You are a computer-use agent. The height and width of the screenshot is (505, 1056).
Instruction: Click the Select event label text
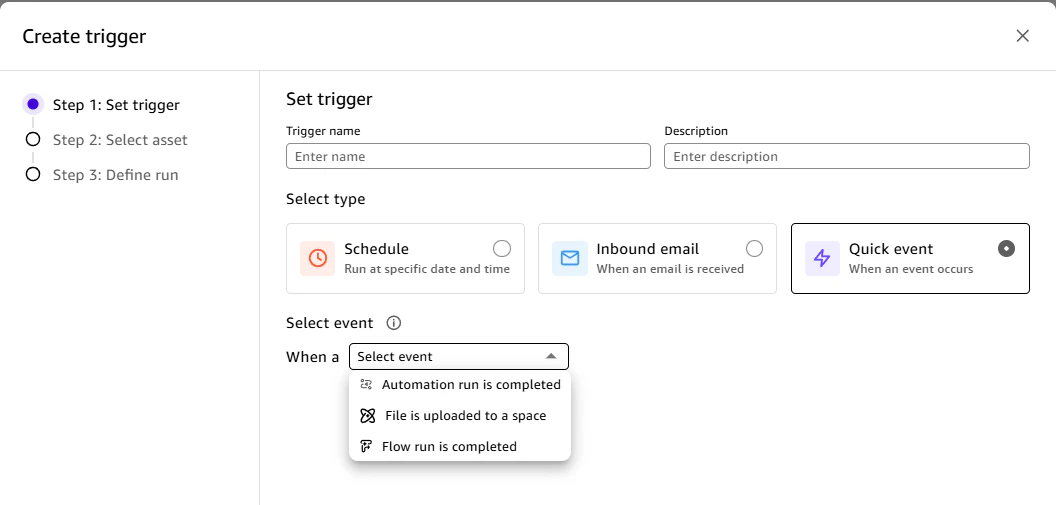[x=329, y=323]
